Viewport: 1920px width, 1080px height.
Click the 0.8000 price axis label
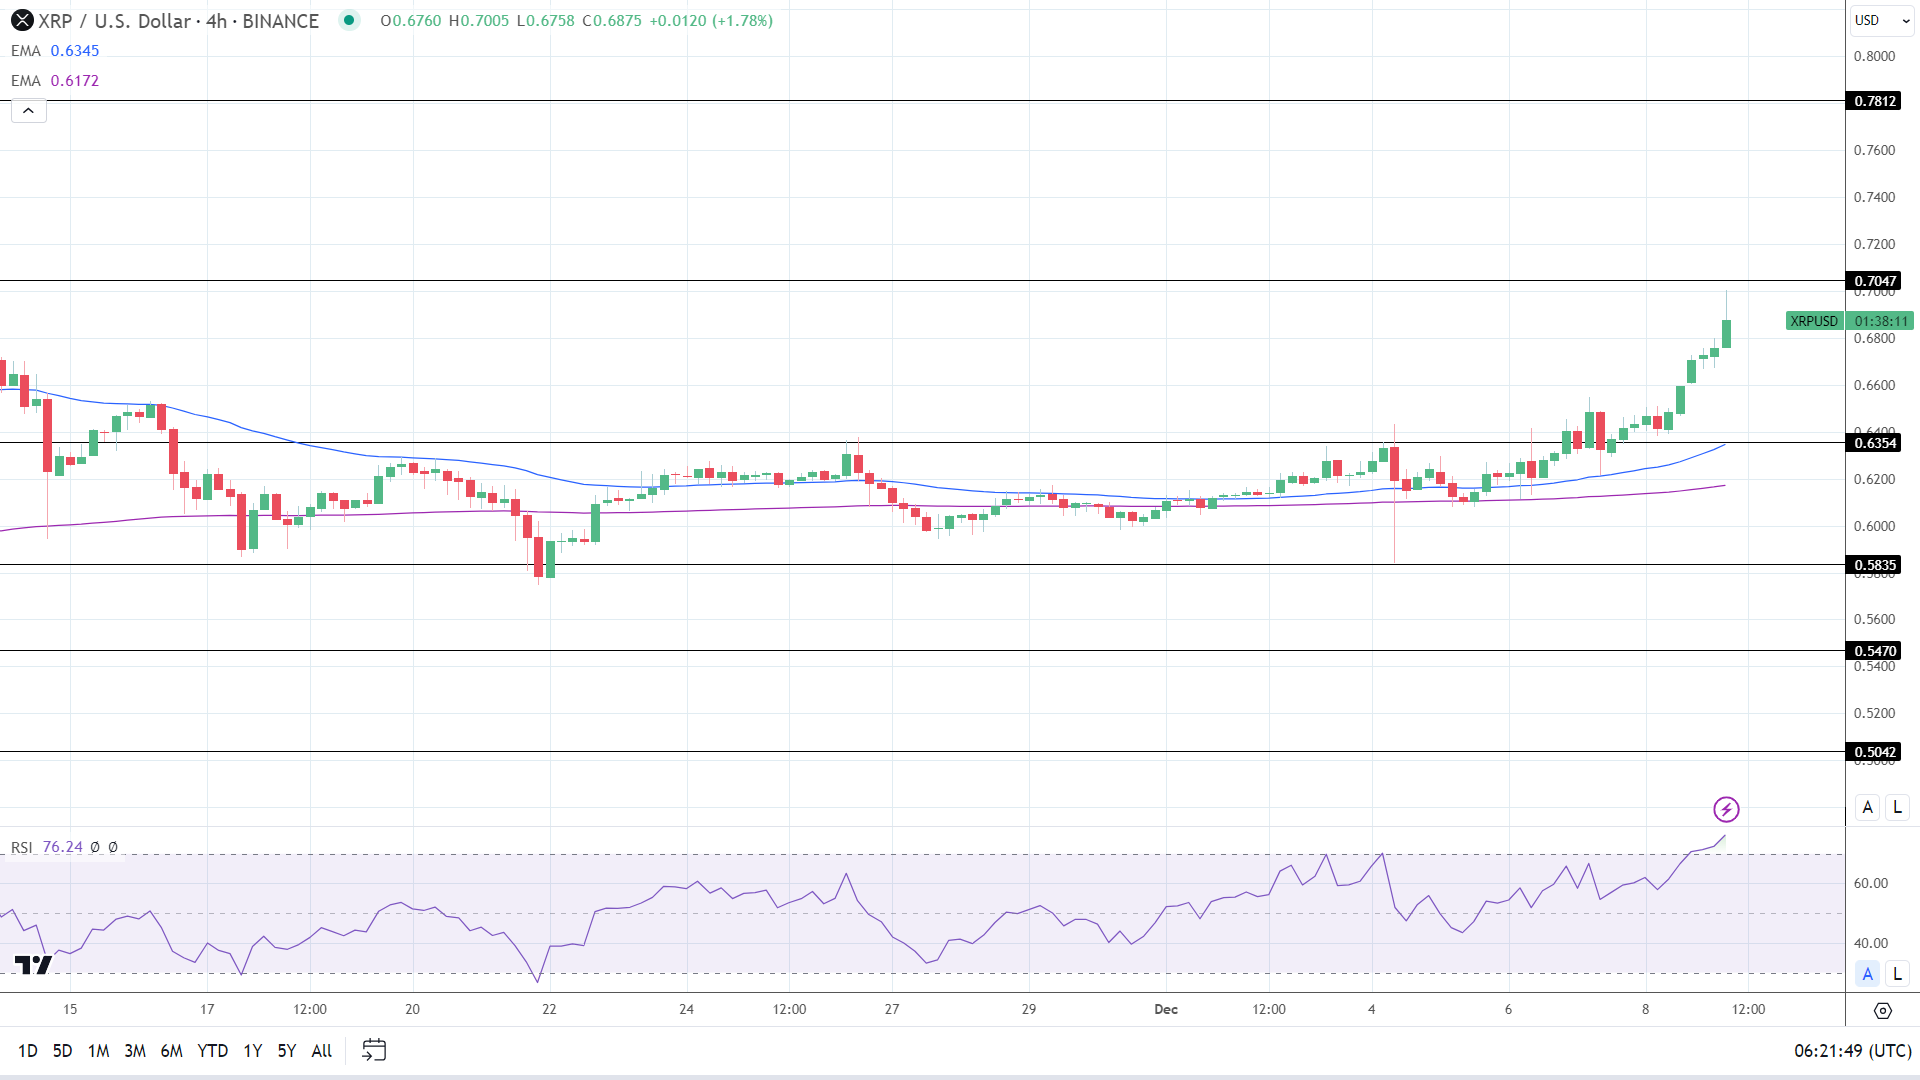pyautogui.click(x=1874, y=56)
